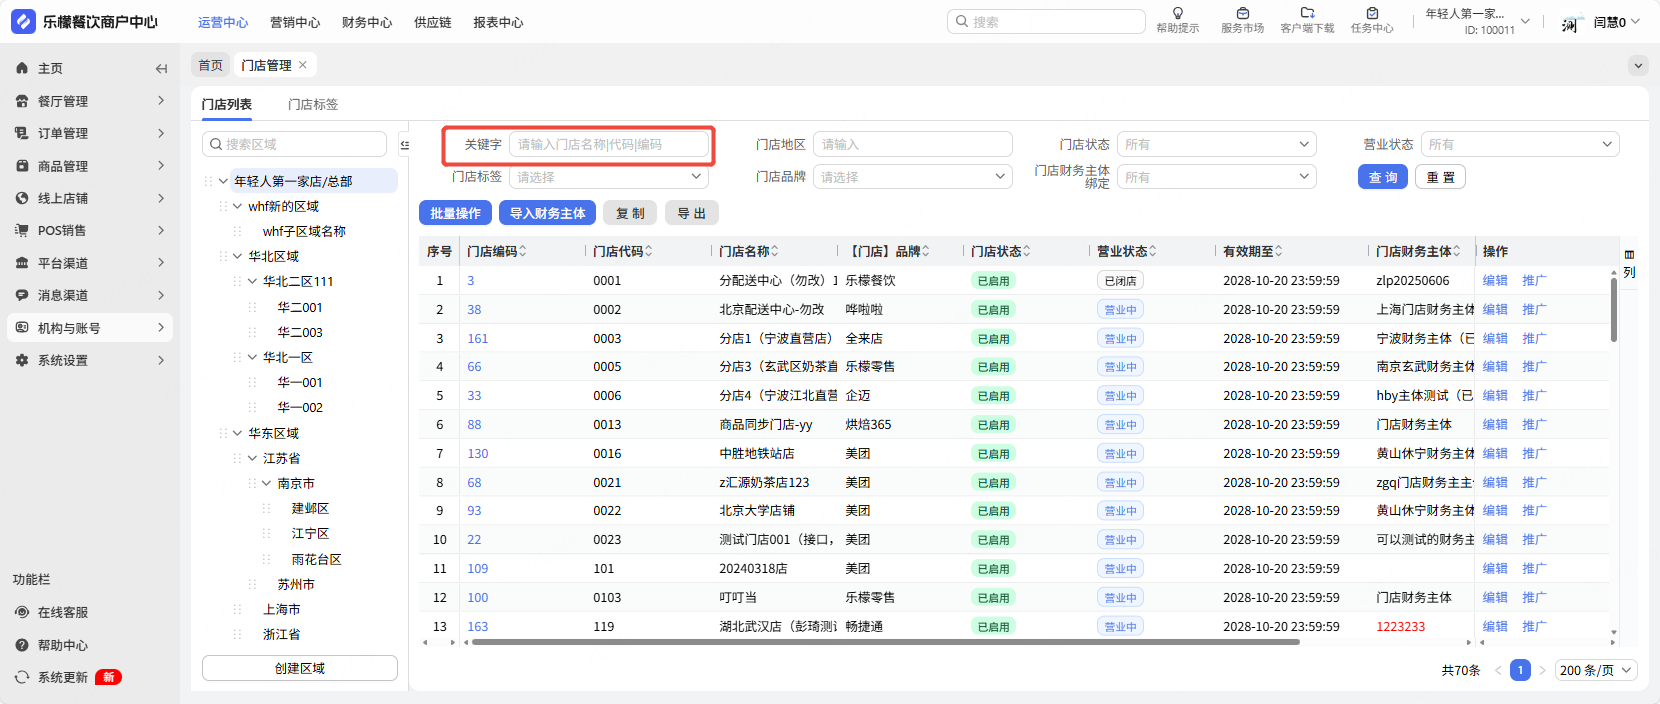
Task: Open the 门店状态 dropdown
Action: pyautogui.click(x=1216, y=145)
